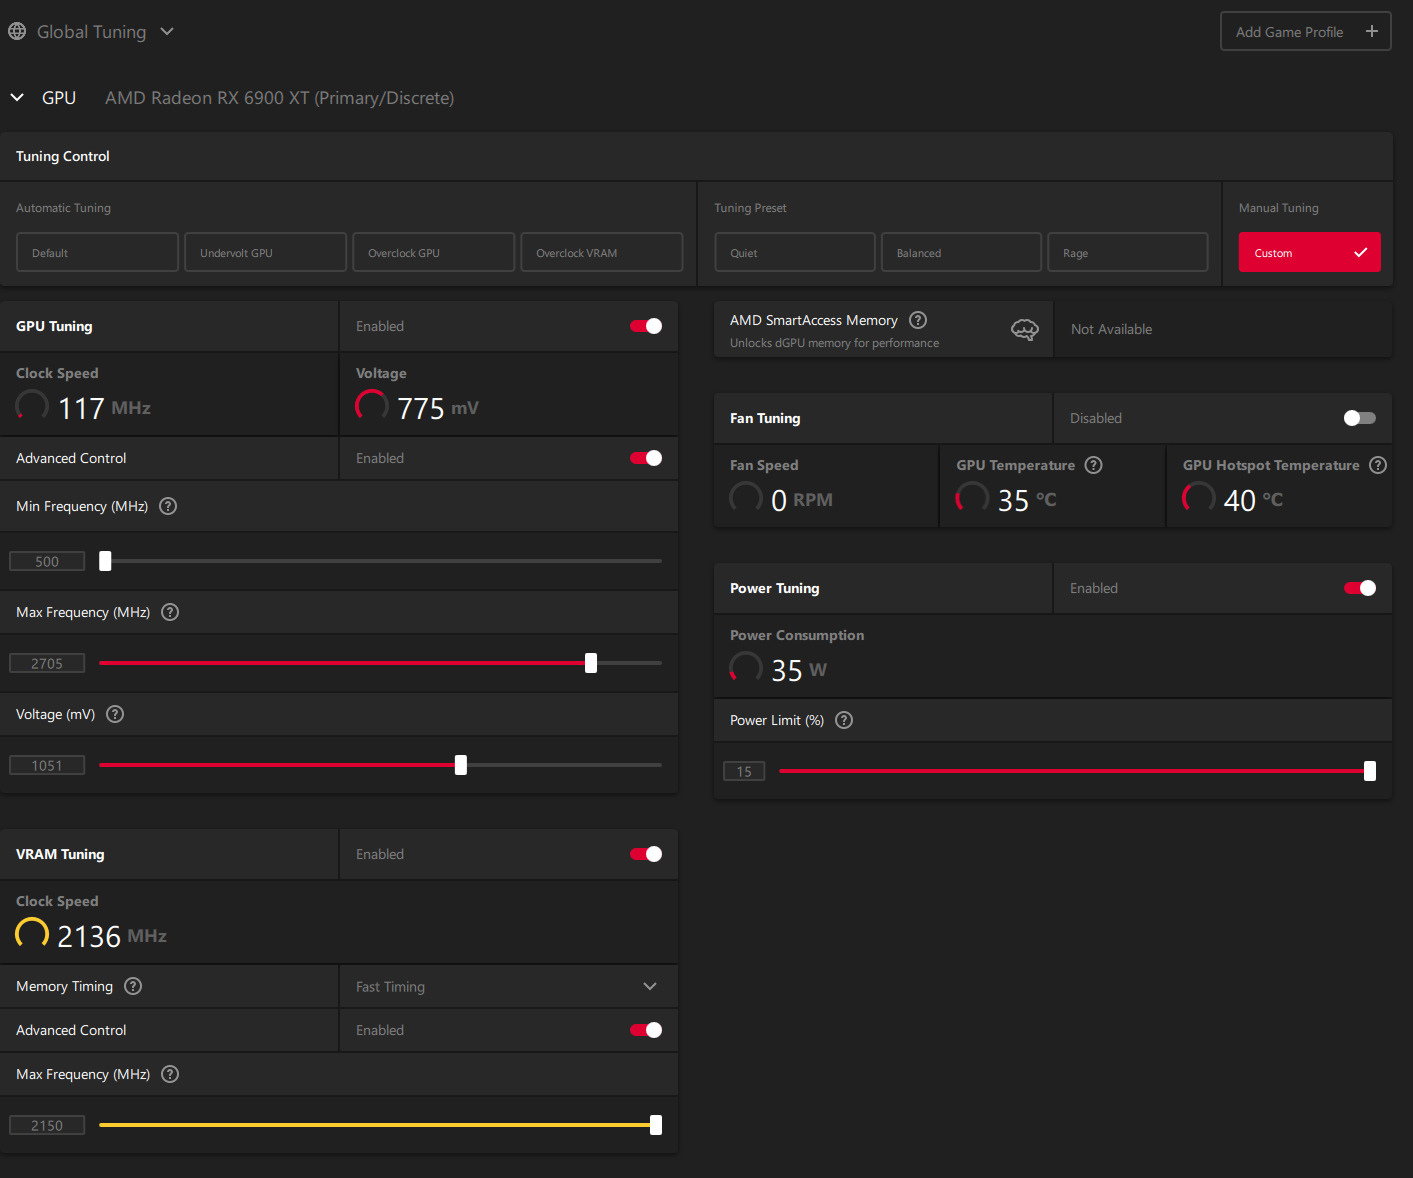Click the VRAM Max Frequency slider handle
1413x1178 pixels.
tap(656, 1125)
